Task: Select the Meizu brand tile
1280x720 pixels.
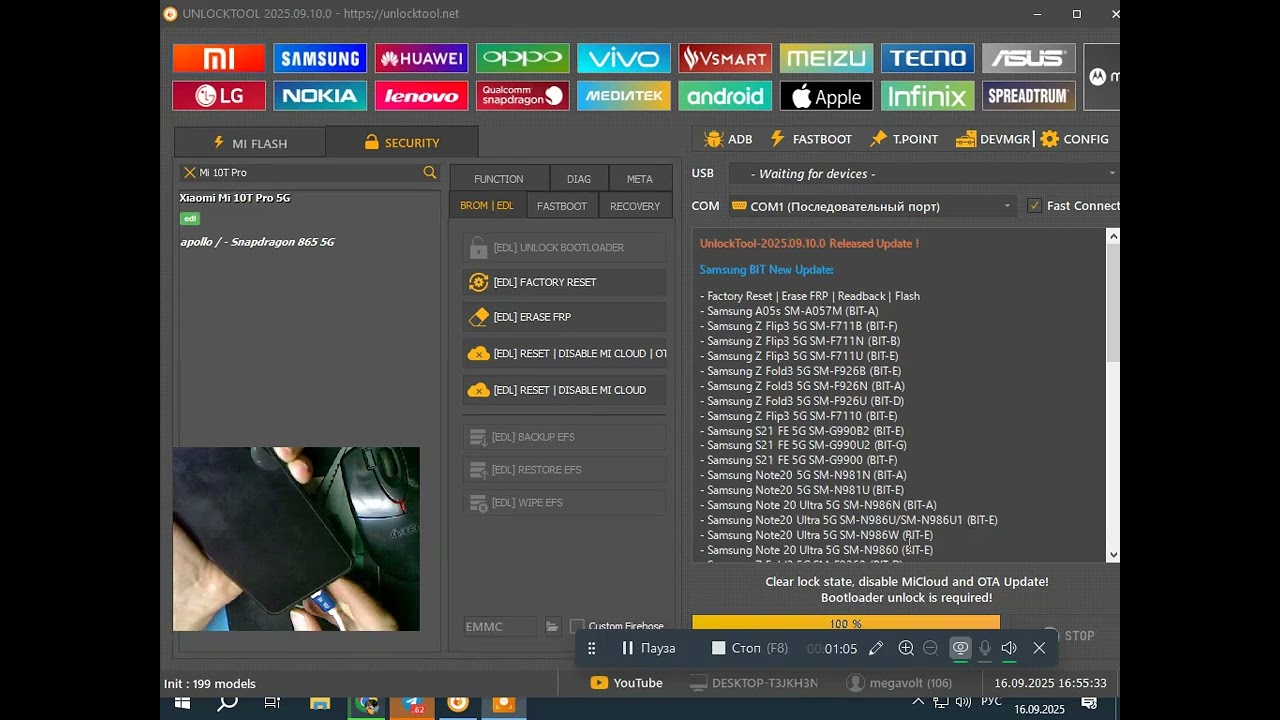Action: click(826, 58)
